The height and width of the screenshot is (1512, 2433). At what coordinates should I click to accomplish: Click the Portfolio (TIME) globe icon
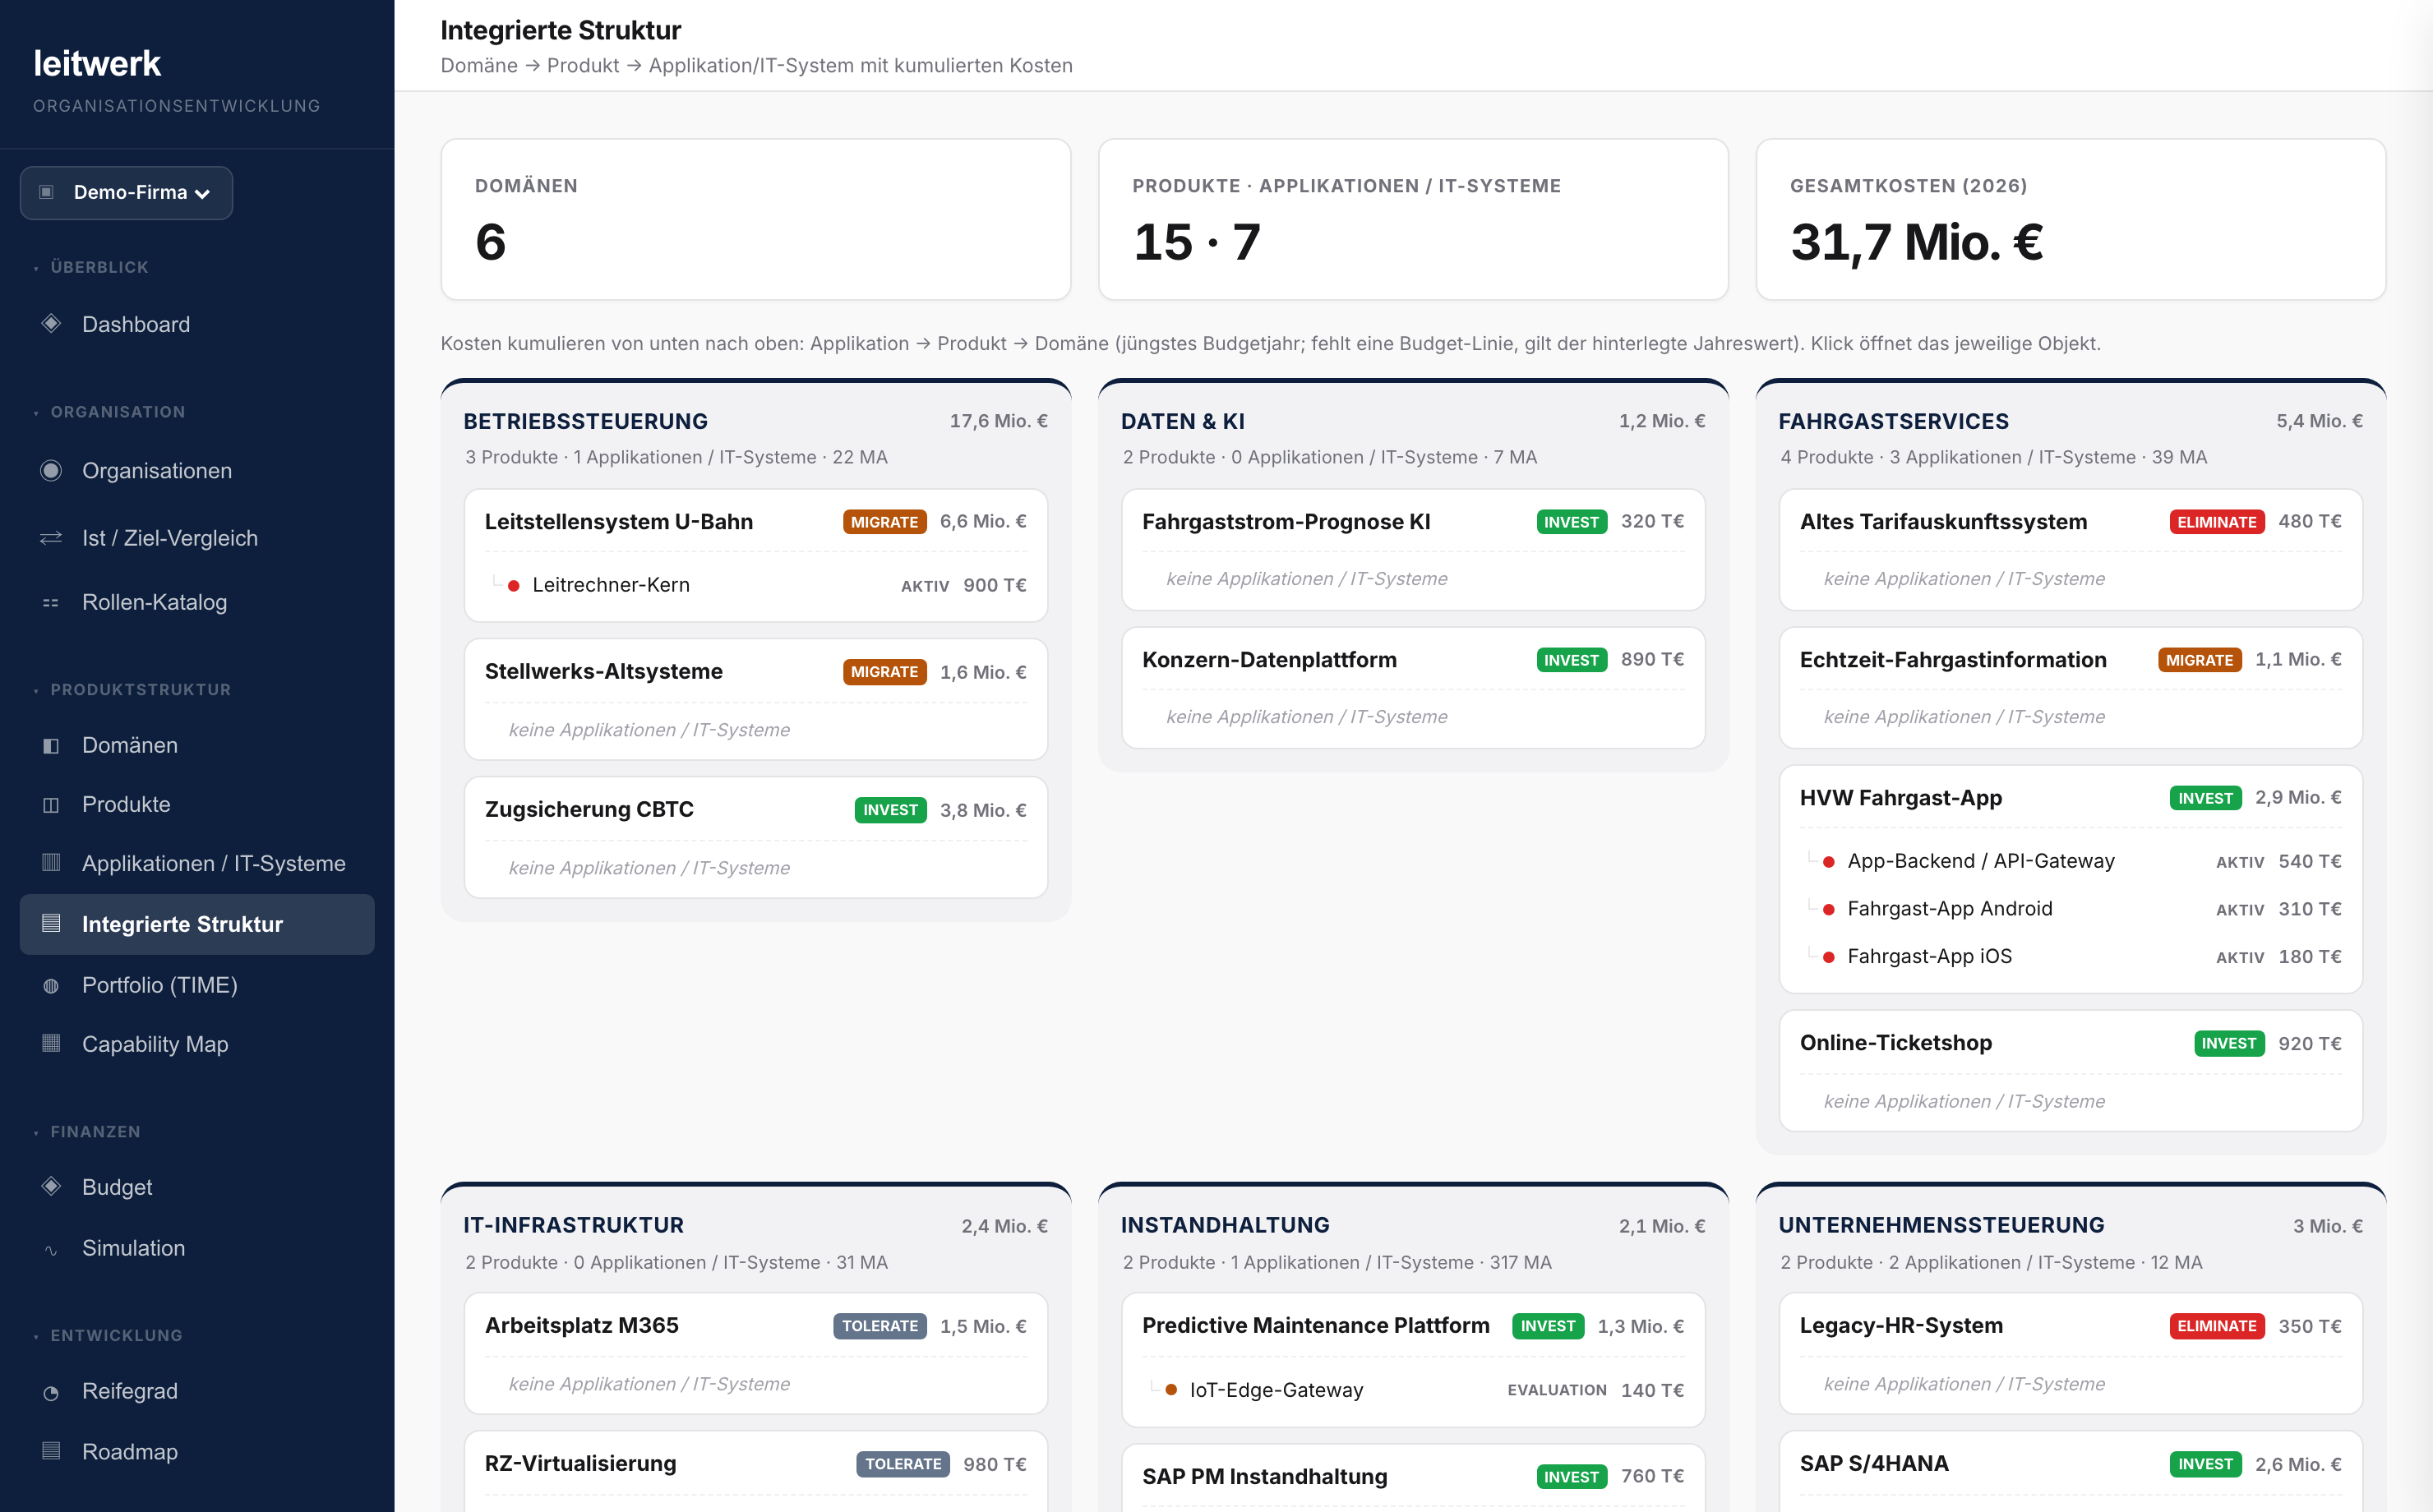pos(51,985)
